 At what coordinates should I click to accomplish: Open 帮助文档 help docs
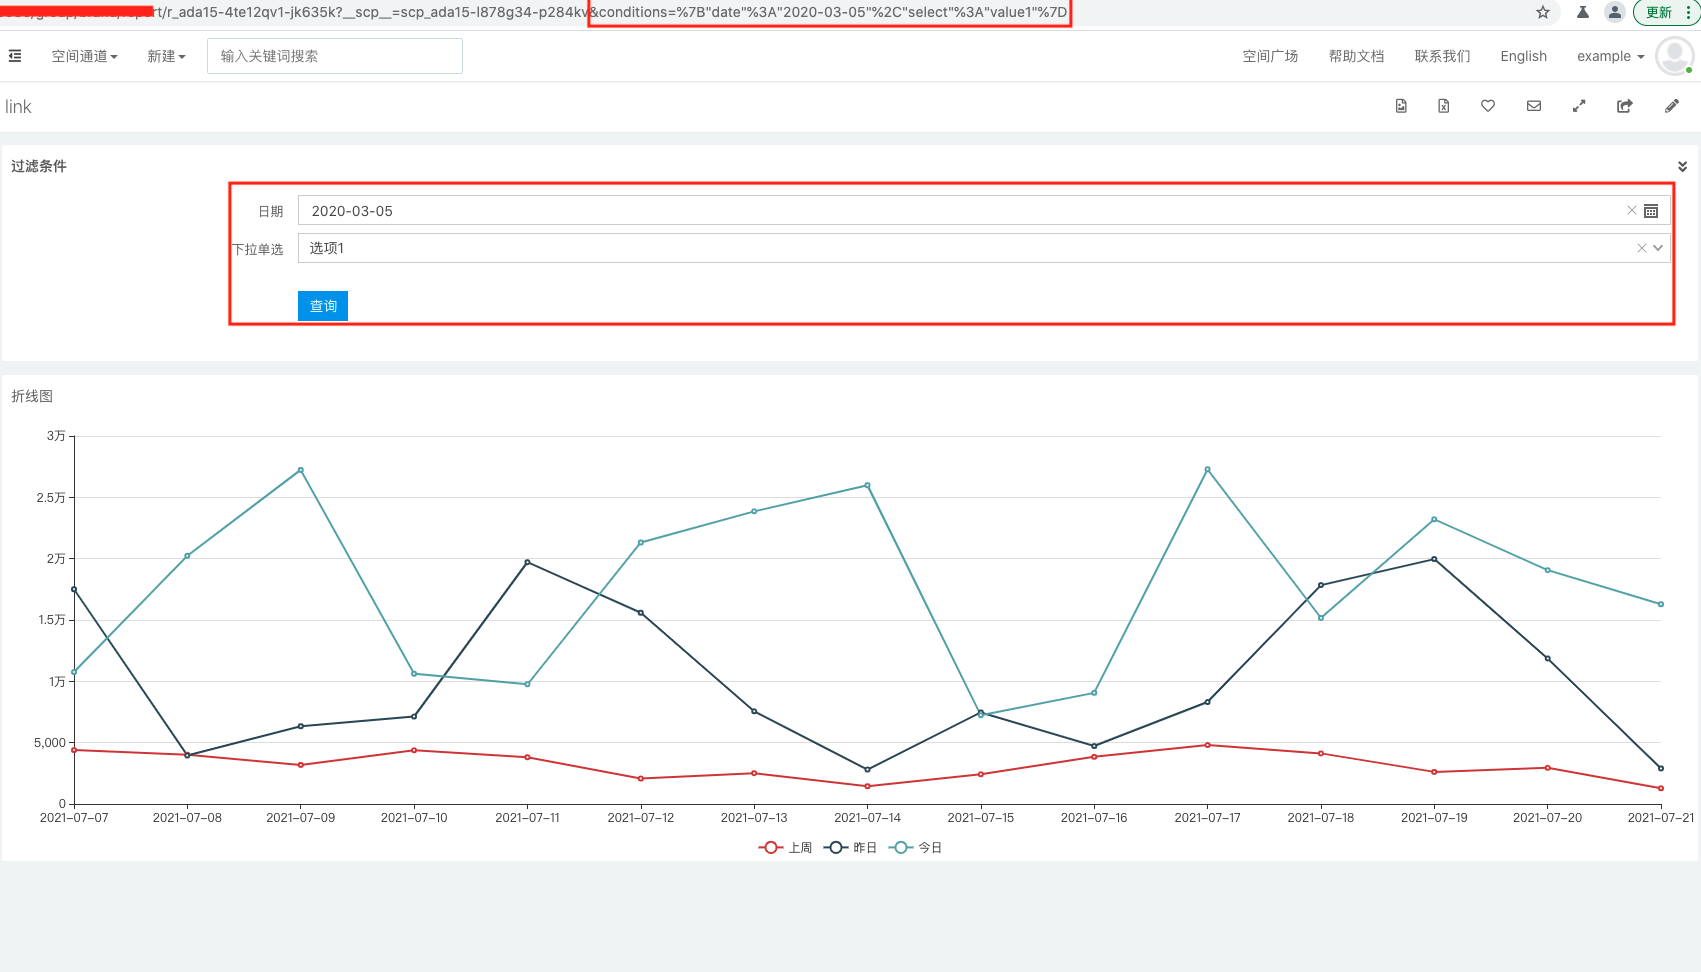pyautogui.click(x=1356, y=56)
